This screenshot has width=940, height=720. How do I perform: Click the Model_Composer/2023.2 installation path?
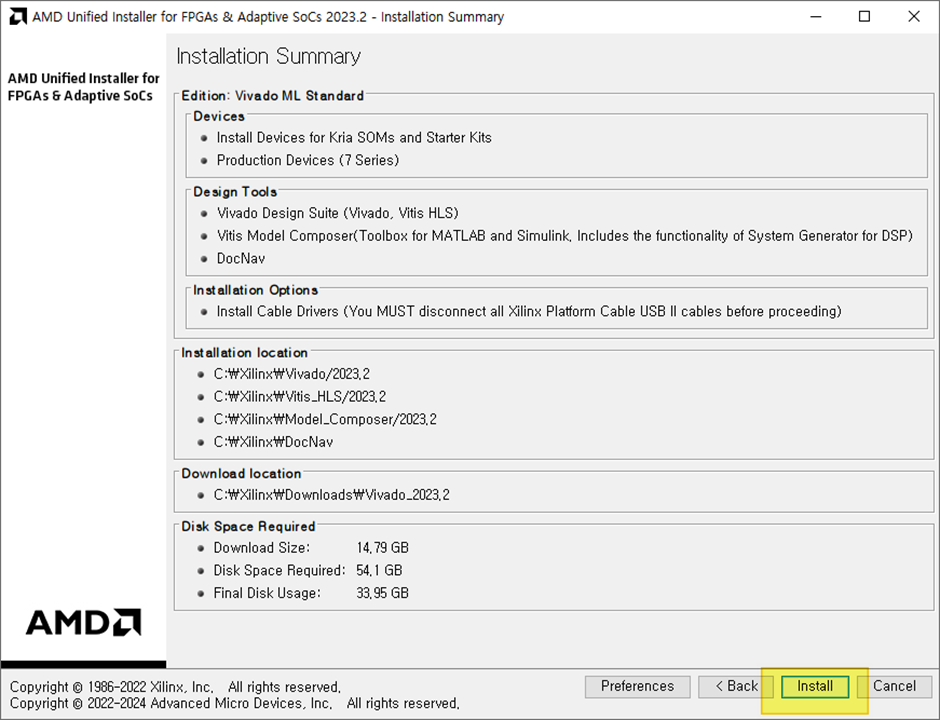[x=325, y=420]
